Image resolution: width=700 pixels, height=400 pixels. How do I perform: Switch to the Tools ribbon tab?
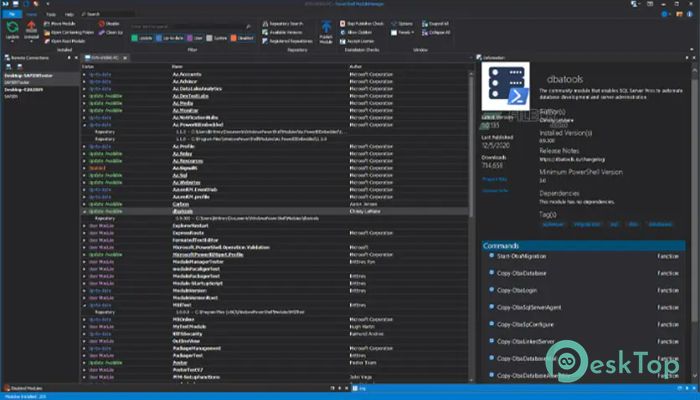click(51, 14)
